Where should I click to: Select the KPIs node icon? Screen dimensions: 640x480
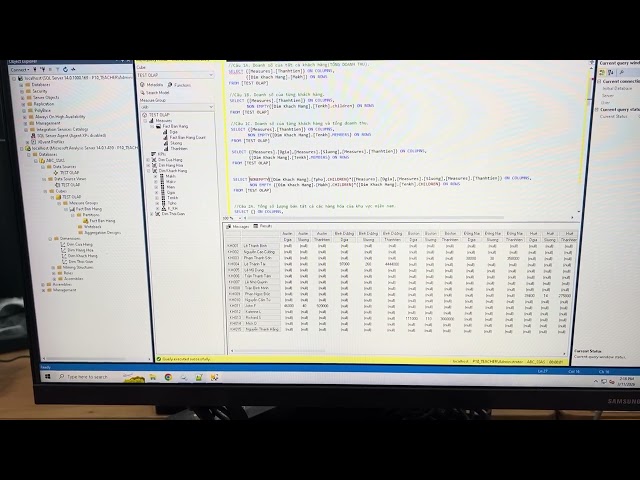[x=154, y=154]
